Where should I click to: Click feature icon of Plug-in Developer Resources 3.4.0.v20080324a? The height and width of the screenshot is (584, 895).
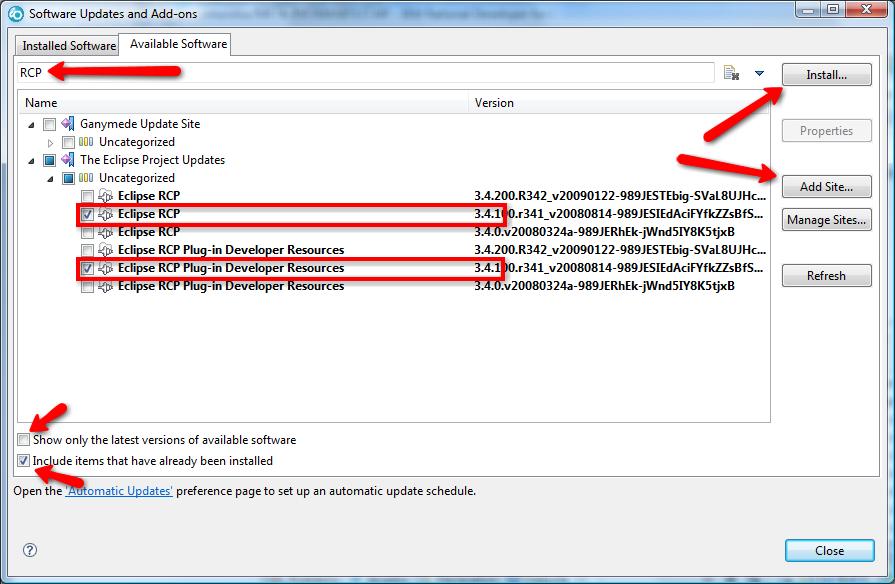pyautogui.click(x=106, y=285)
